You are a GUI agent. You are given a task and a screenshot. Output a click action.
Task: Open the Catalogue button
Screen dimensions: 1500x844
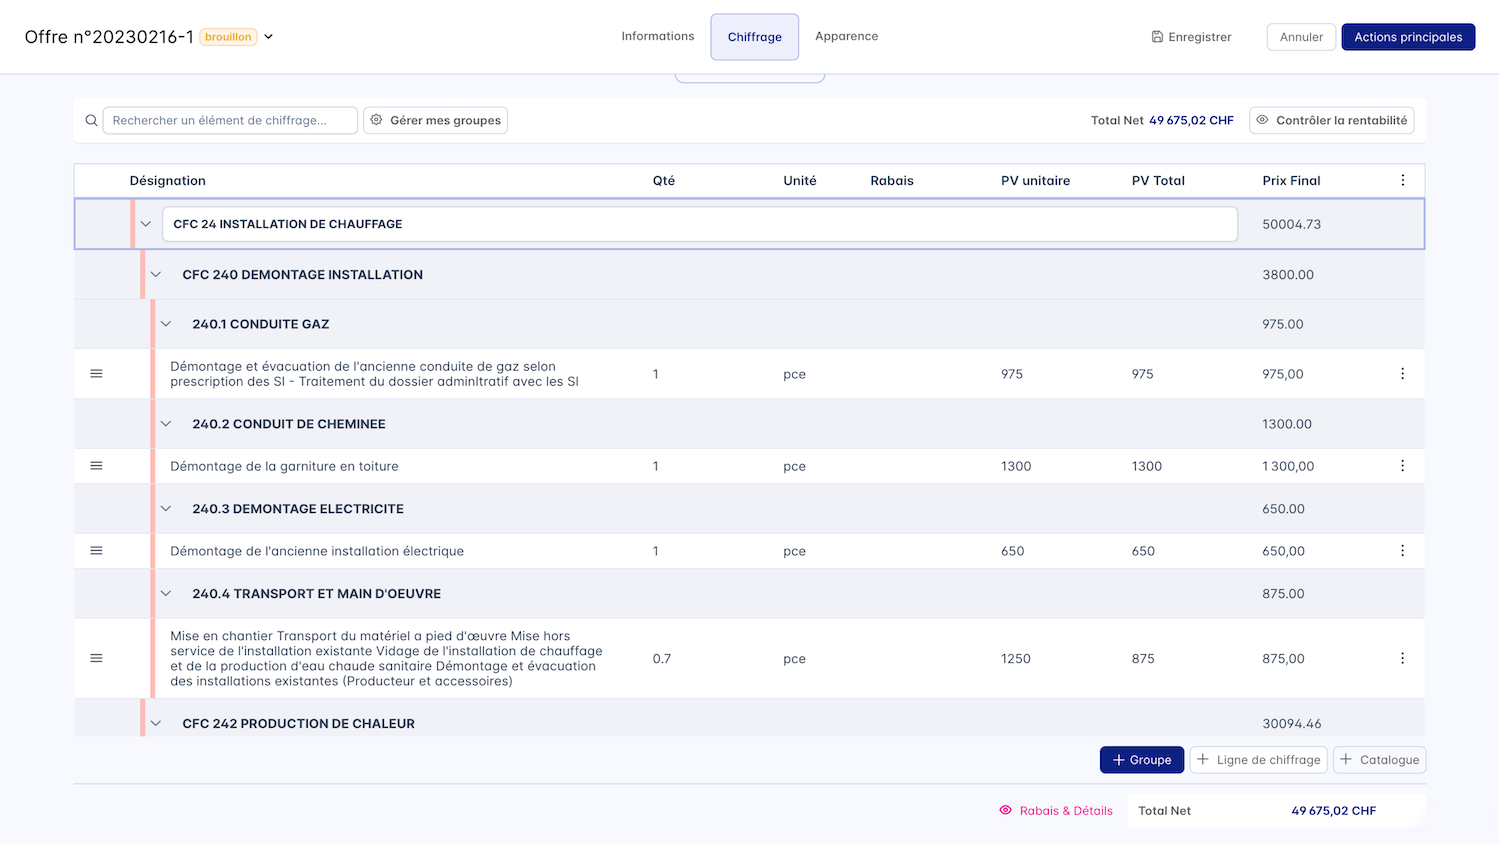coord(1379,760)
